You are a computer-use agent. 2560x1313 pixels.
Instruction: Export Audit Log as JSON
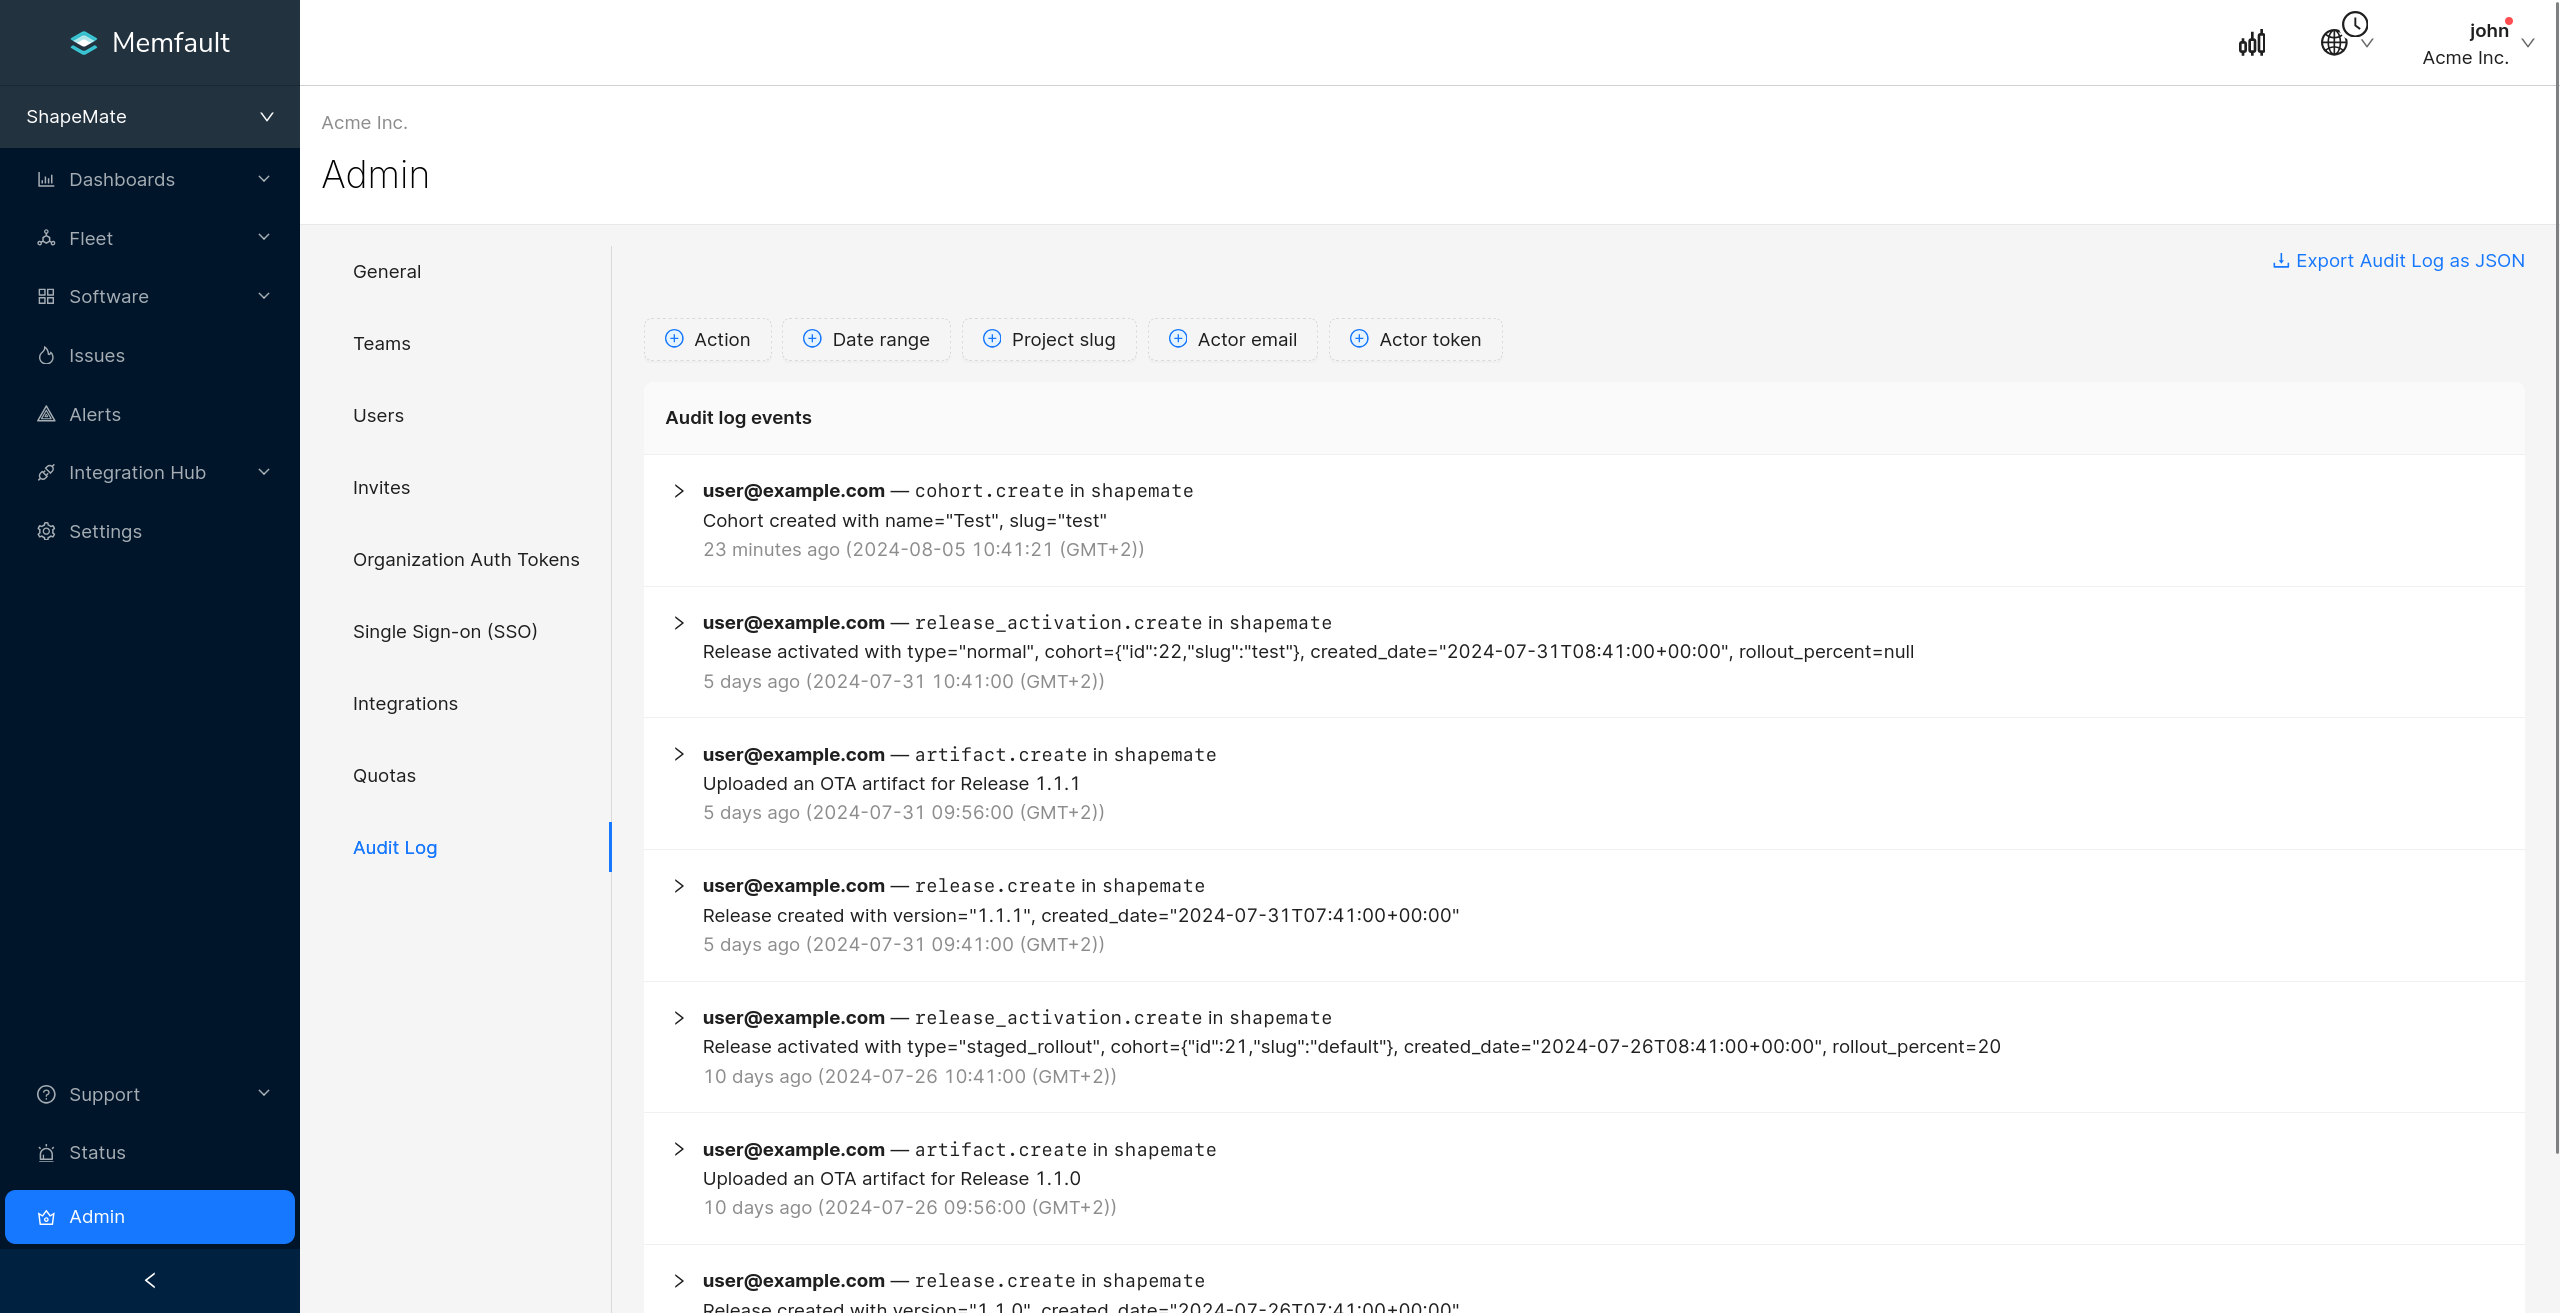2398,260
